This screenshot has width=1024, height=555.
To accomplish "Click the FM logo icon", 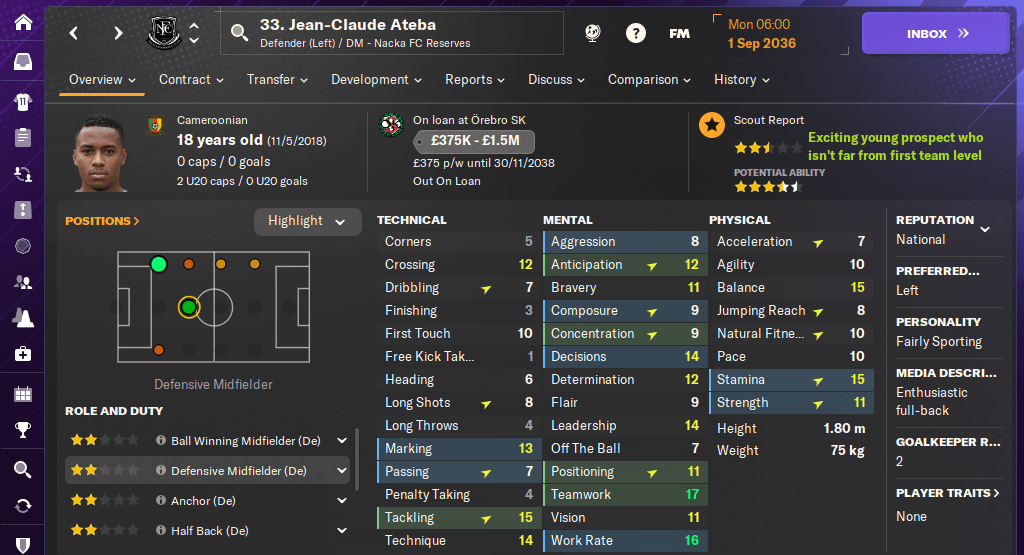I will coord(679,33).
